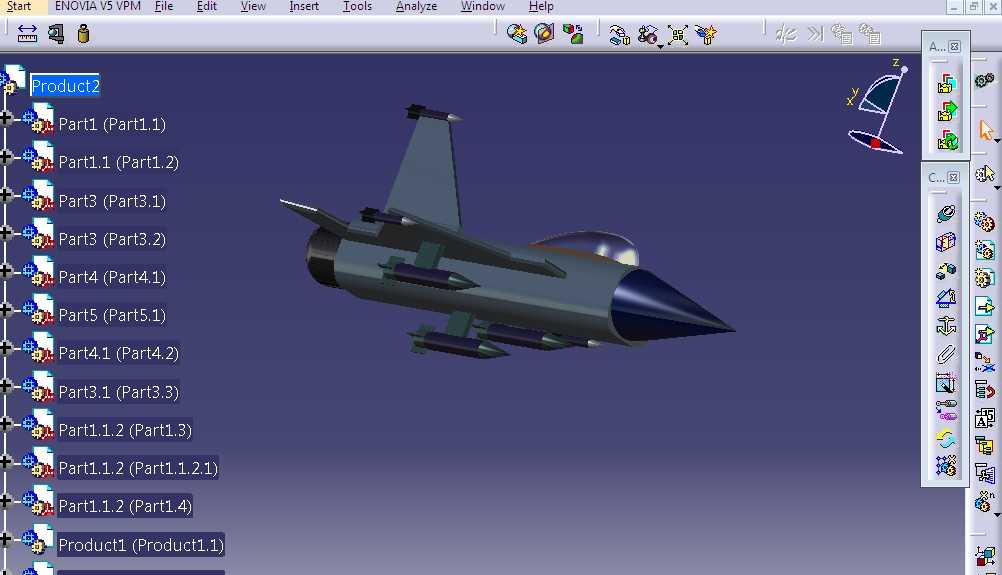The width and height of the screenshot is (1002, 575).
Task: Click the Fix Together paperclip icon
Action: (946, 355)
